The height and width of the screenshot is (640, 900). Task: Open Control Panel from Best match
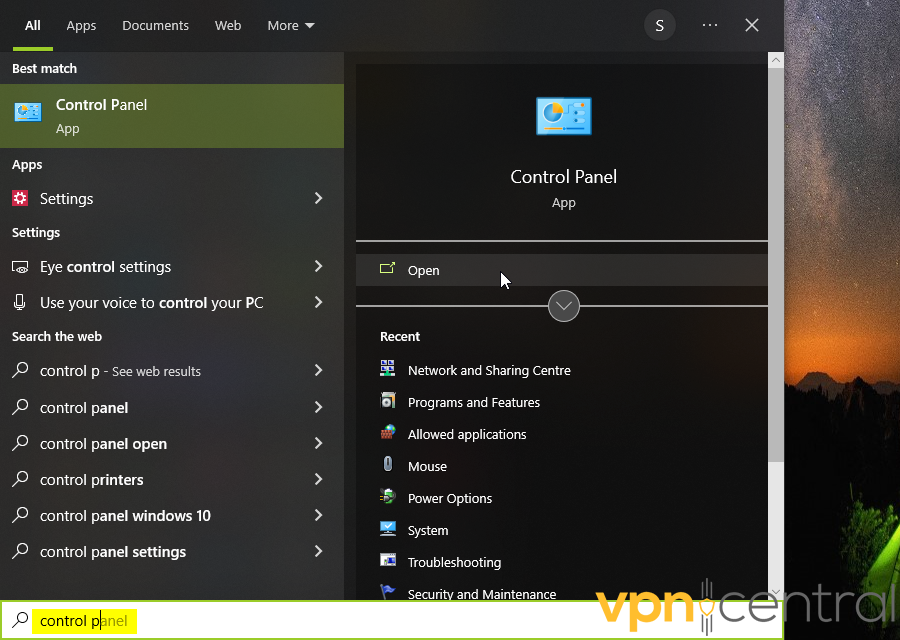[x=172, y=116]
